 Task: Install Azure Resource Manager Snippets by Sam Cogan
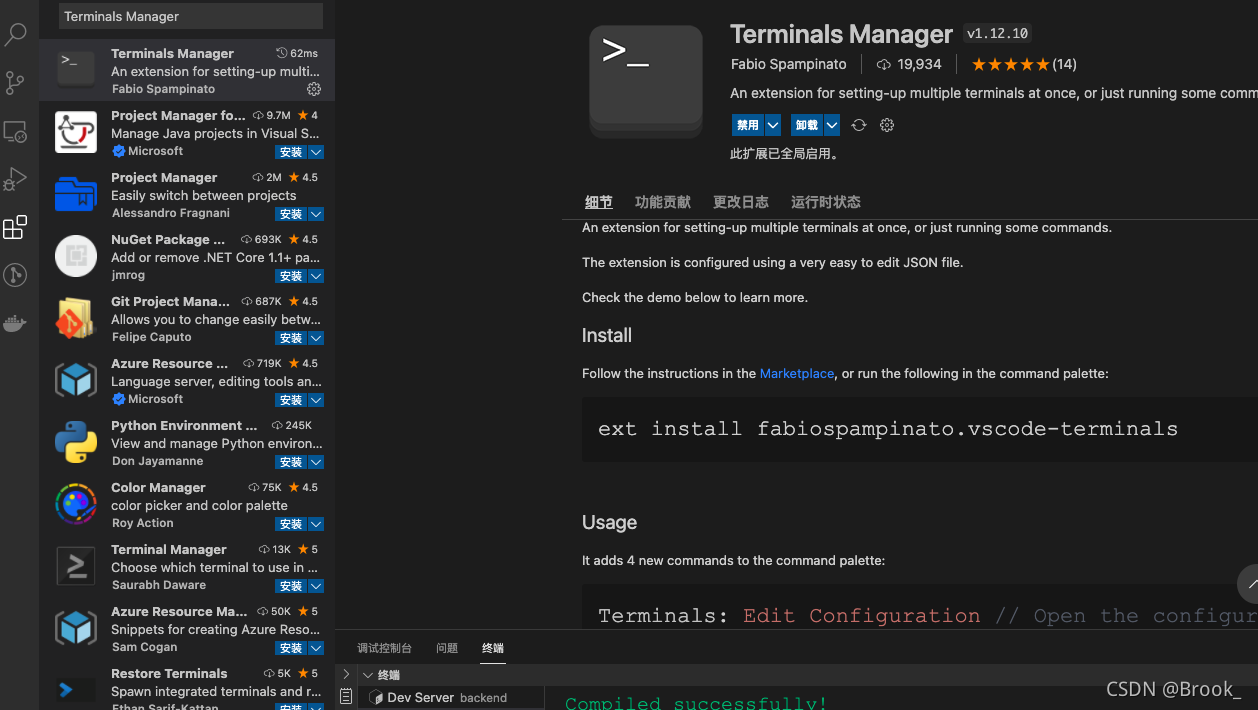pyautogui.click(x=291, y=648)
